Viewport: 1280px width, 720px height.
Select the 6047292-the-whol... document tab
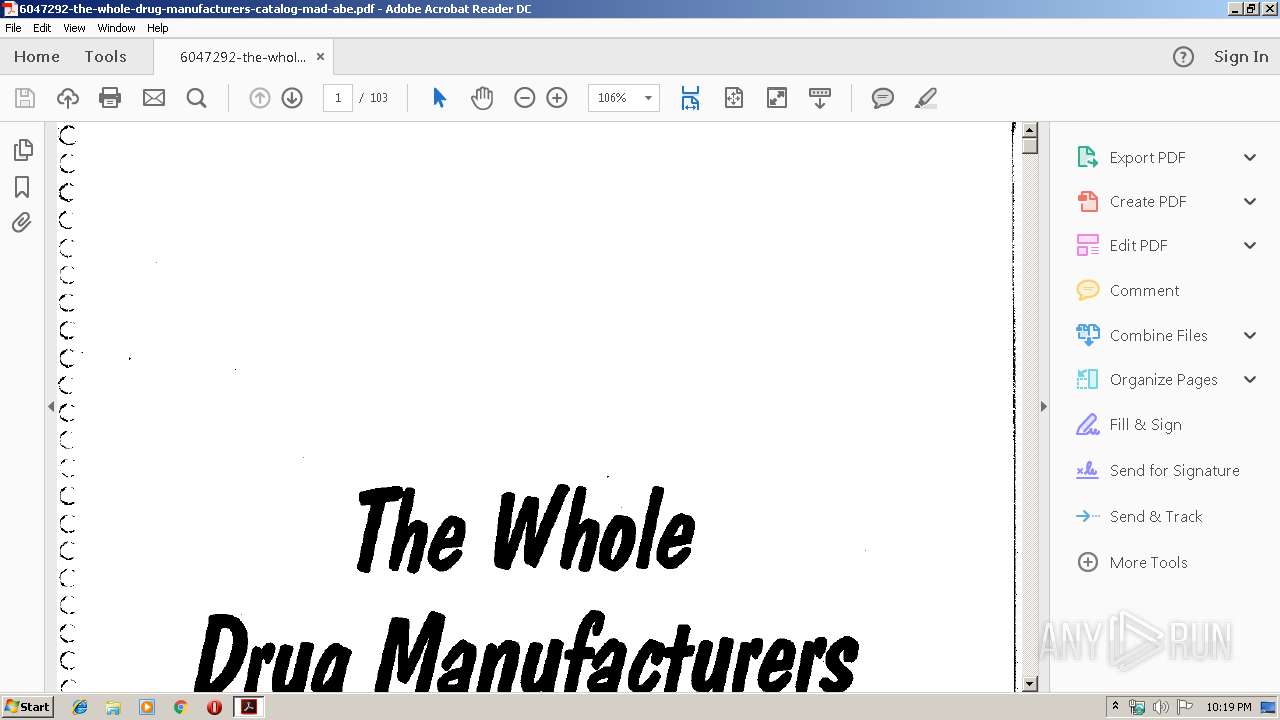click(x=243, y=57)
